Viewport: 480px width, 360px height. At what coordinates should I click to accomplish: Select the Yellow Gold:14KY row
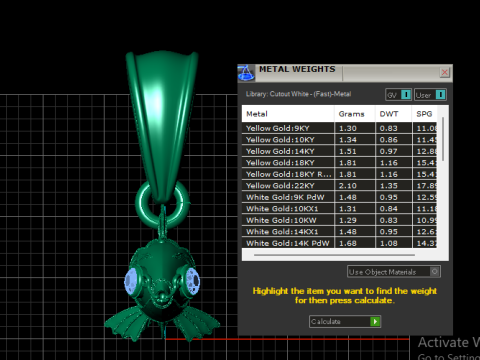point(339,151)
